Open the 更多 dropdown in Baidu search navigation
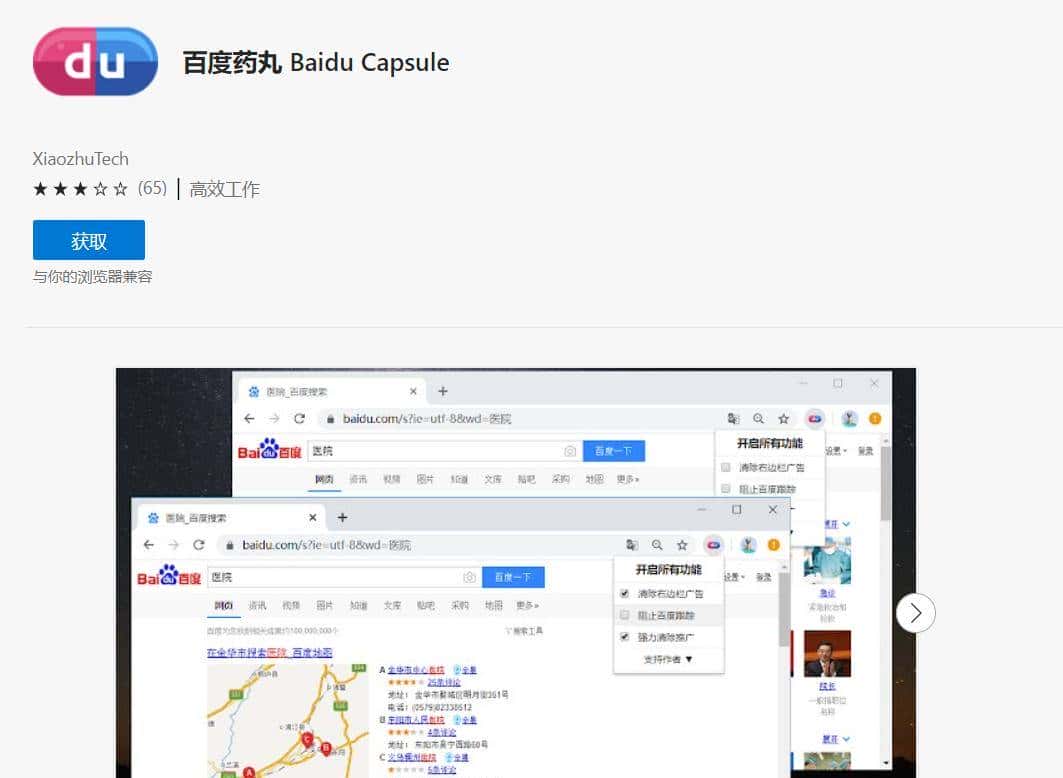 point(525,604)
